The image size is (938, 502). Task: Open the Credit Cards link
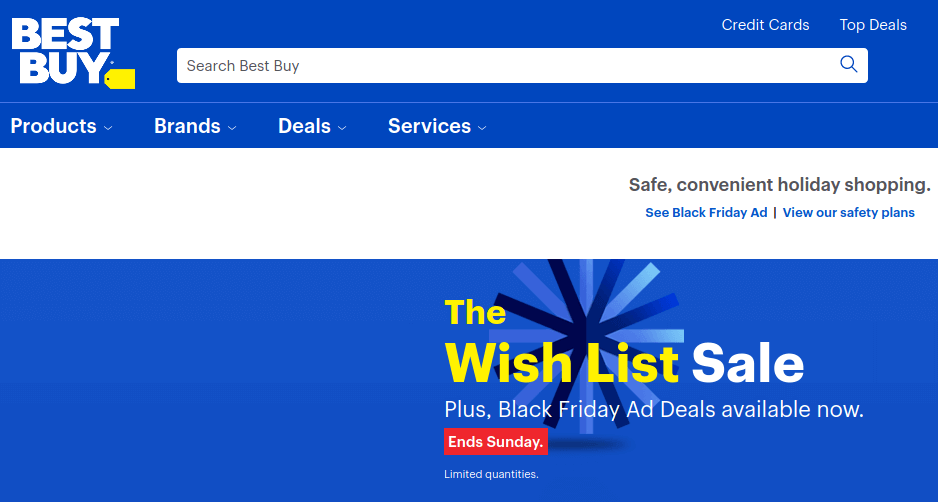tap(765, 25)
